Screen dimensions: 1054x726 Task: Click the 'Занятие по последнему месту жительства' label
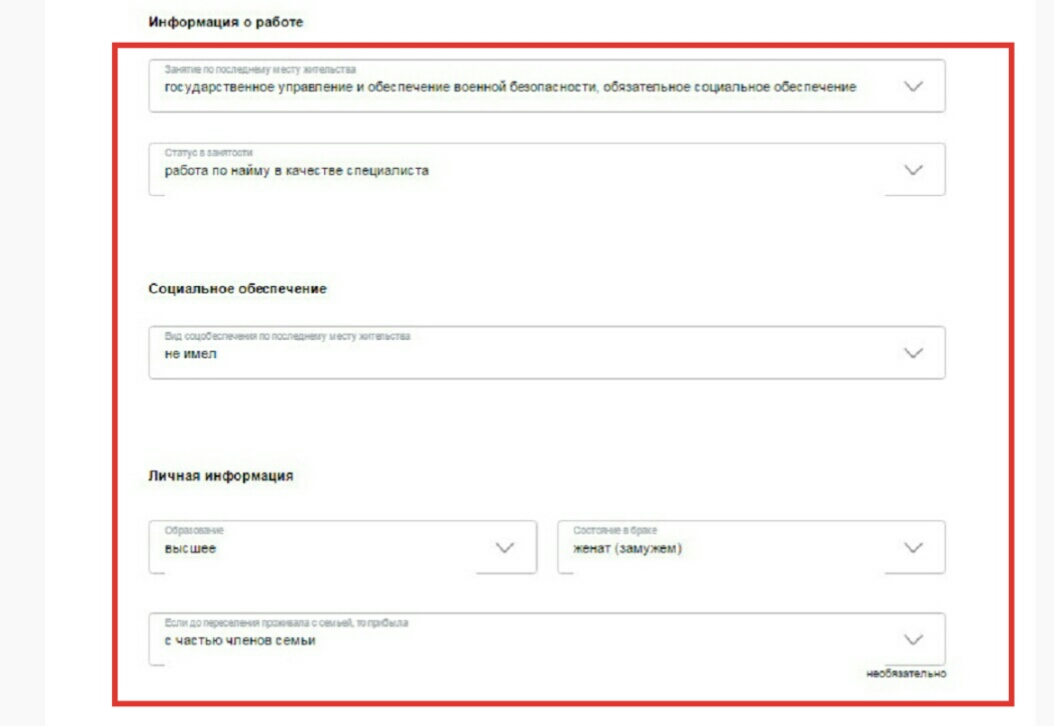(260, 70)
